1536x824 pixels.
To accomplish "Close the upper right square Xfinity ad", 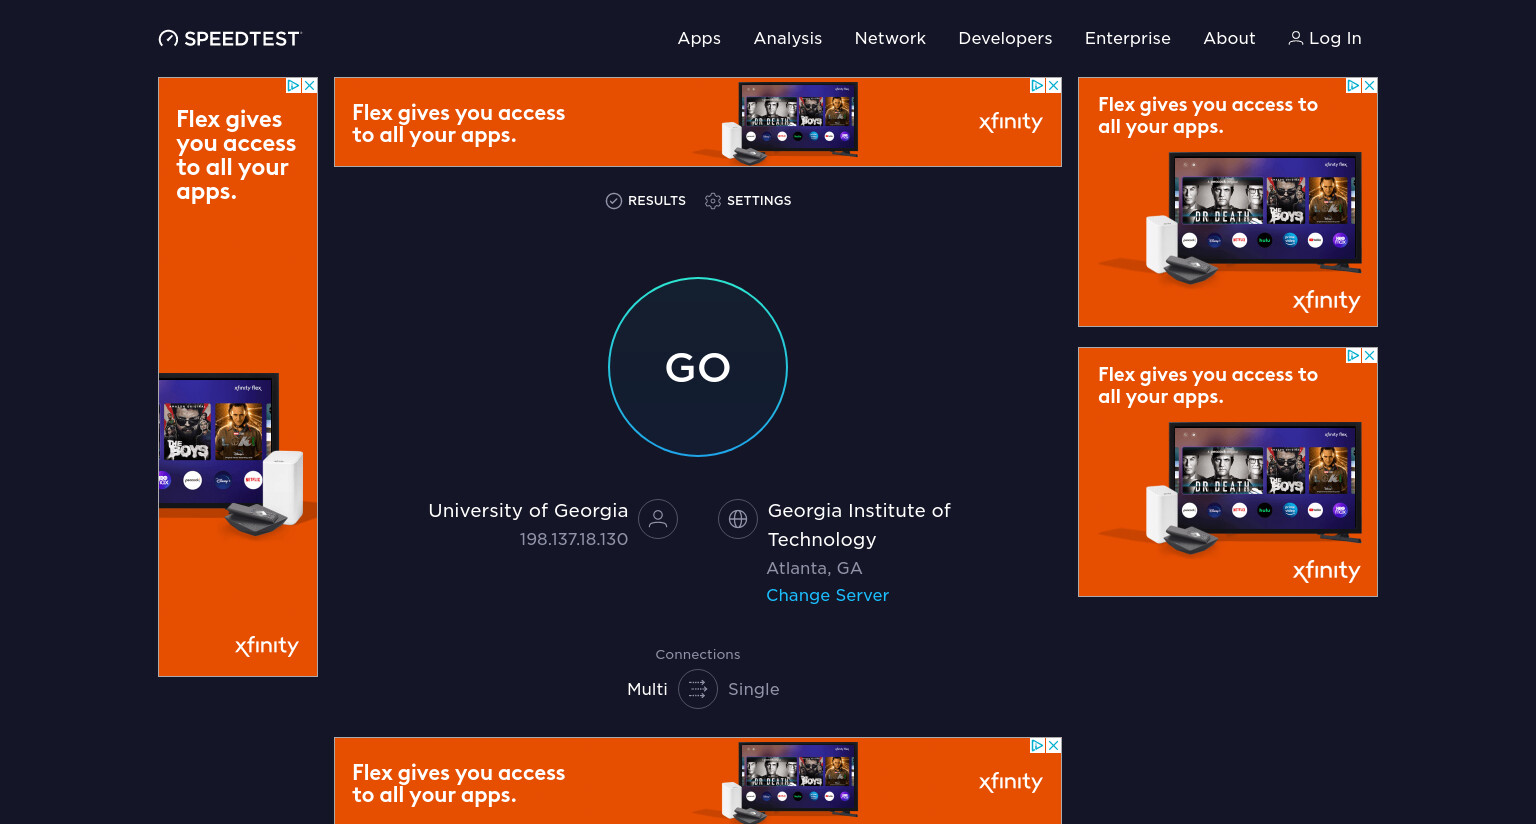I will coord(1370,86).
